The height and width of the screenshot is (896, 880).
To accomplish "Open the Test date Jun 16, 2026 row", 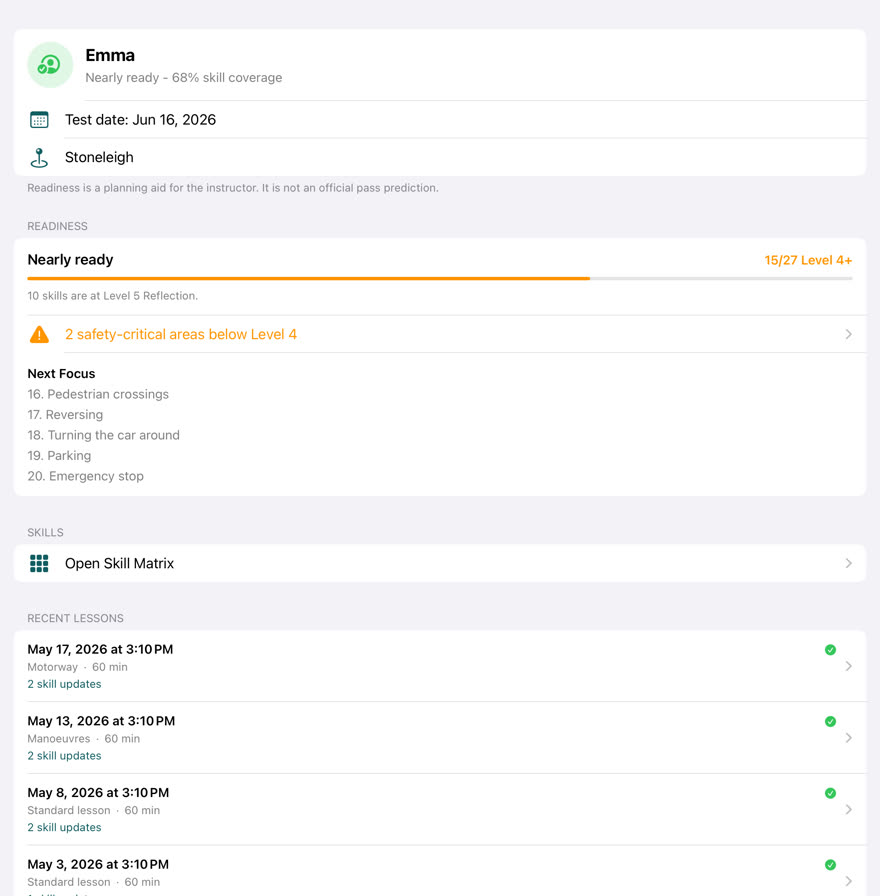I will pos(440,120).
